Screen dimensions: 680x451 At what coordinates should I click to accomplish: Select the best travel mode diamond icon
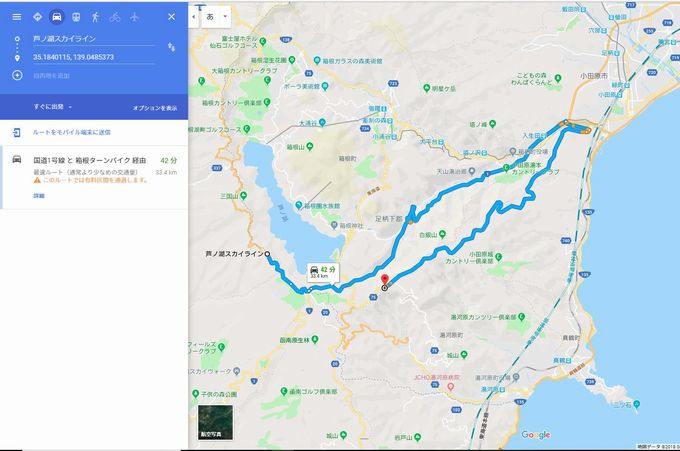38,17
